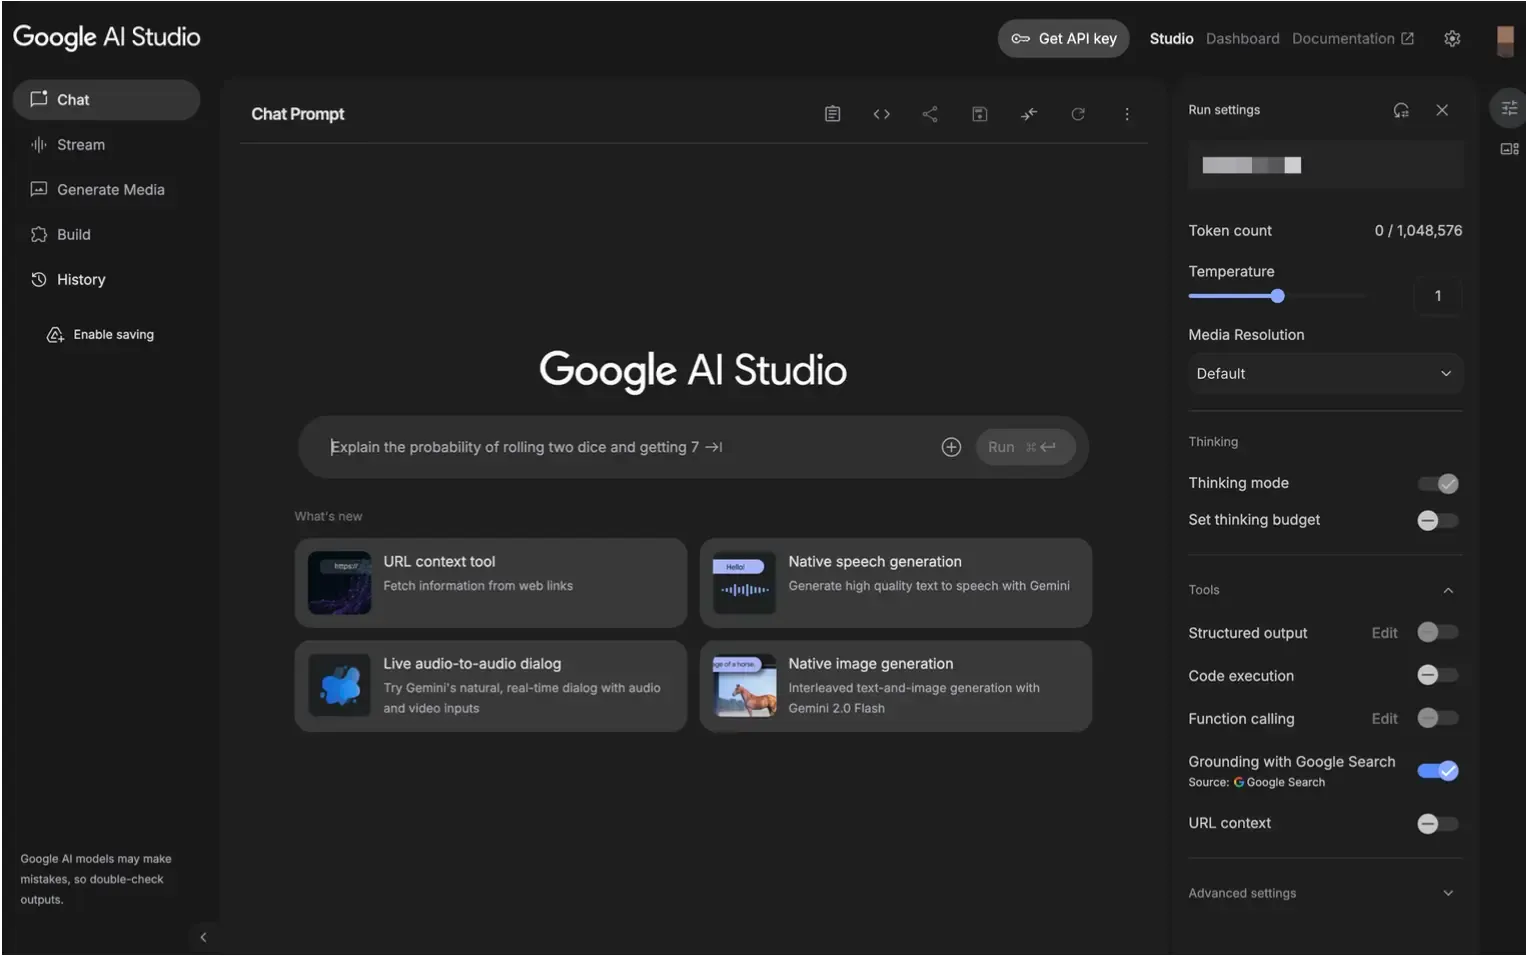Click the Get code brackets icon

coord(881,114)
